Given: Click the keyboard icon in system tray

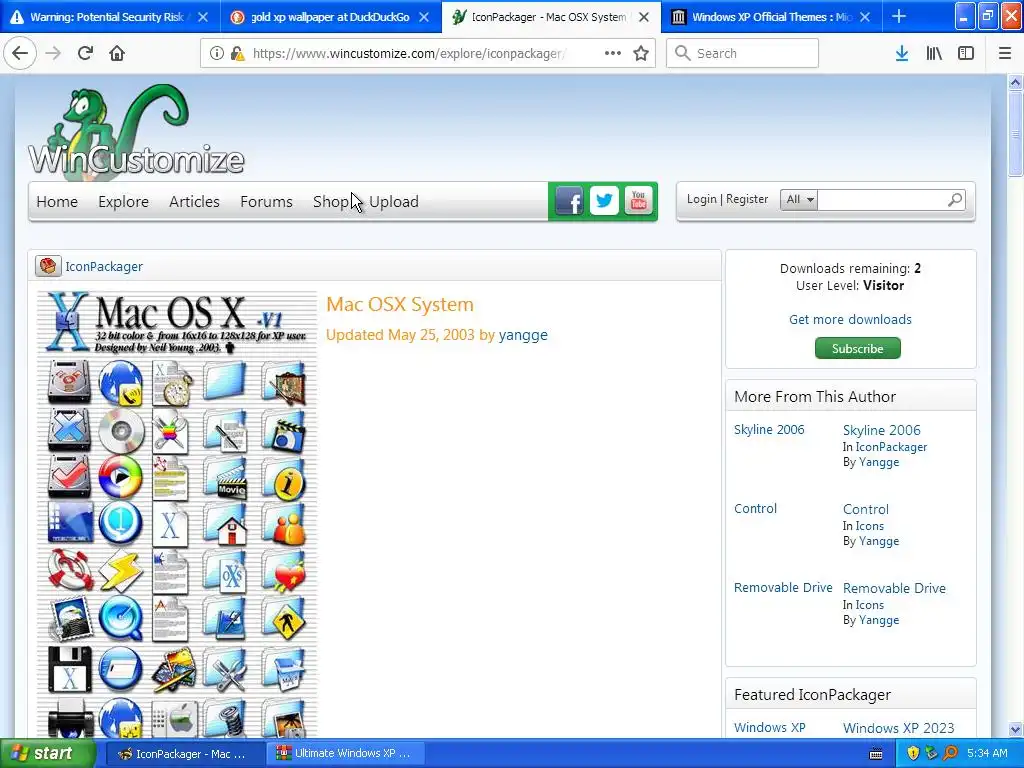Looking at the screenshot, I should 876,754.
